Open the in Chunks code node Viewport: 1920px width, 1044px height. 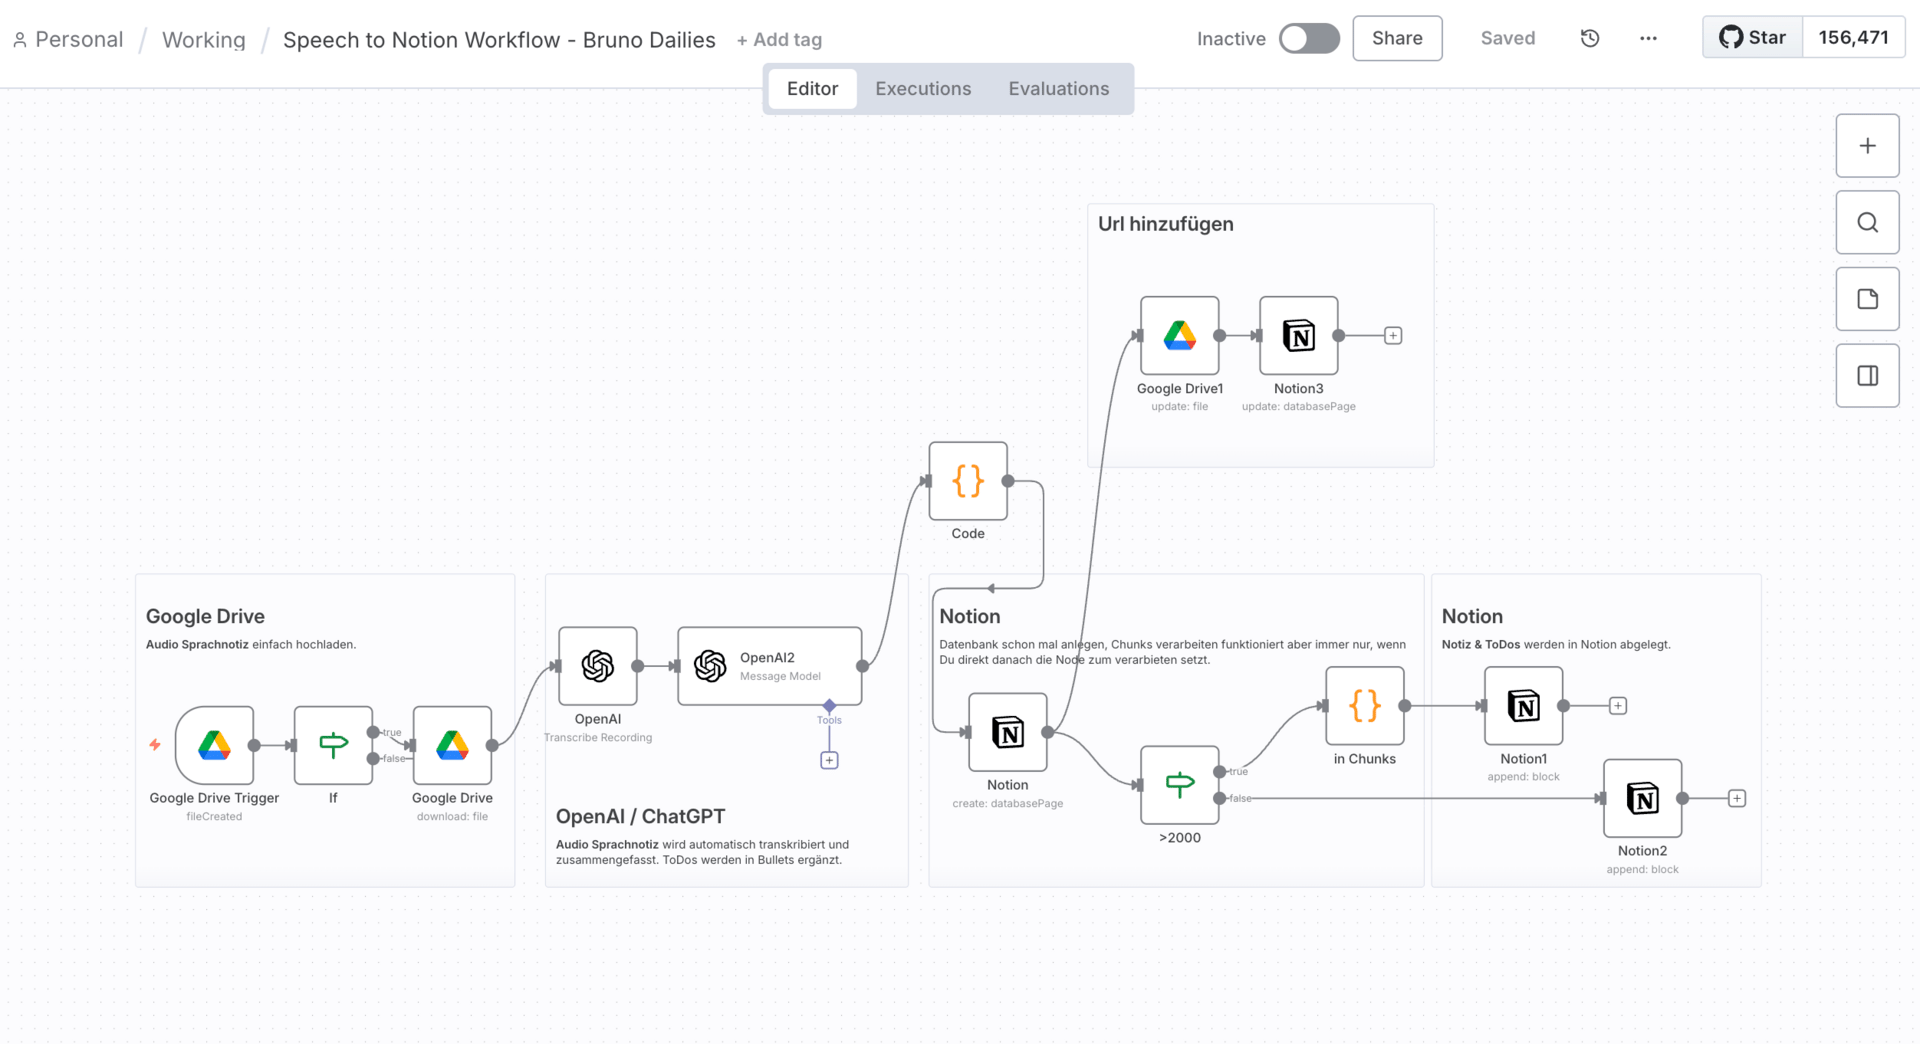pos(1365,706)
